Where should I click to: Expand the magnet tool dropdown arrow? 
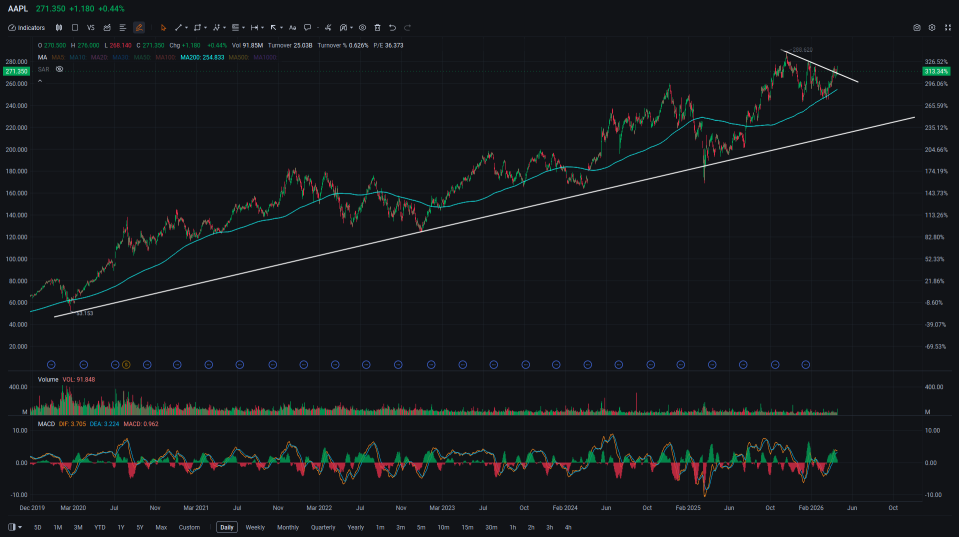[351, 28]
